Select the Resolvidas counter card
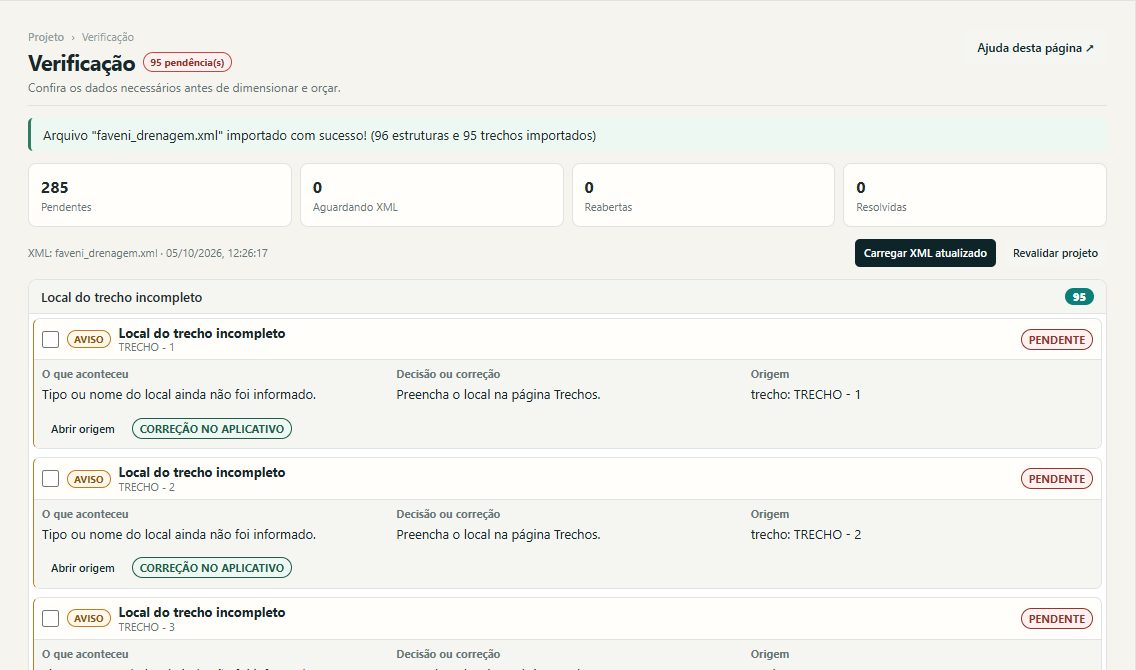 pyautogui.click(x=975, y=195)
